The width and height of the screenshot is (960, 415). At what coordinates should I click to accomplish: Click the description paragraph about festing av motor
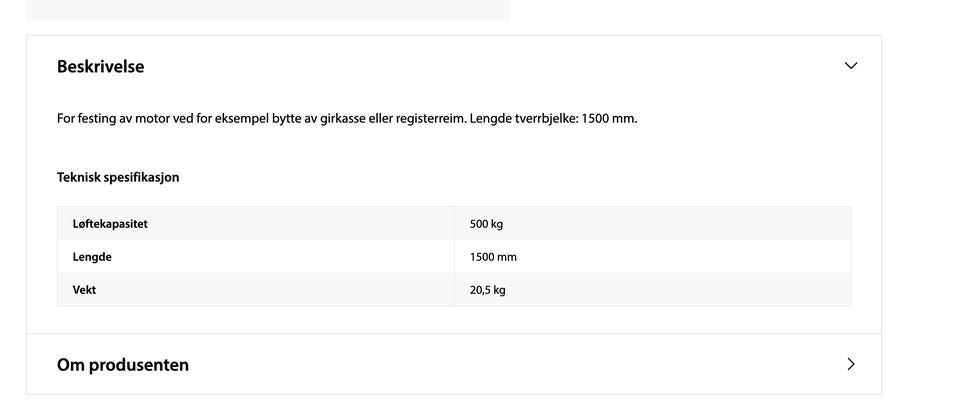point(347,119)
